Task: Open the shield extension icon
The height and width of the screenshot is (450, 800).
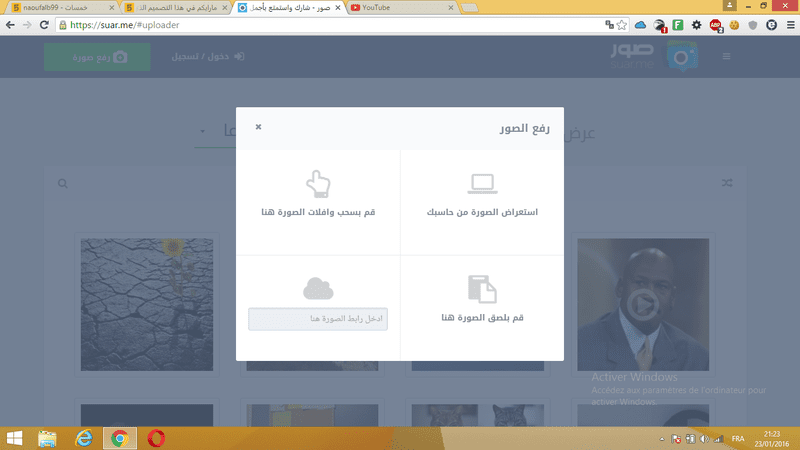Action: tap(753, 25)
